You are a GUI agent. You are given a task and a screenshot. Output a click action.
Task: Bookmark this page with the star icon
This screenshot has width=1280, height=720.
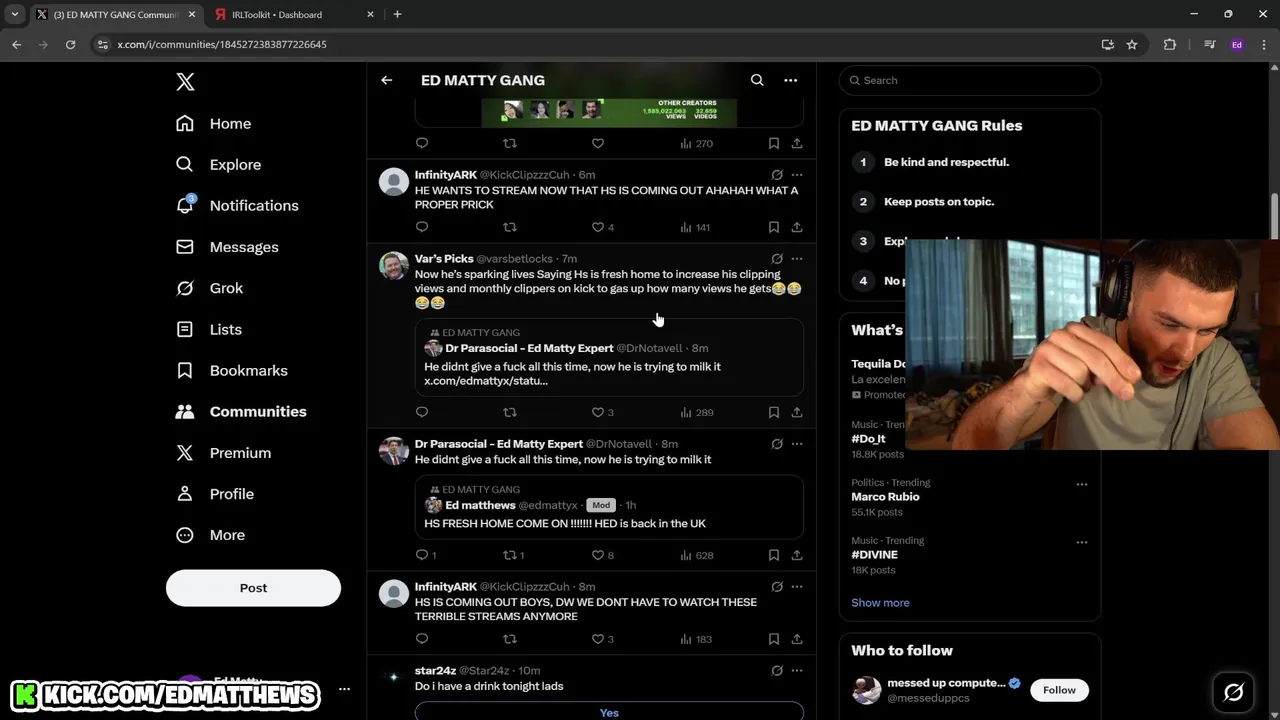[1132, 44]
